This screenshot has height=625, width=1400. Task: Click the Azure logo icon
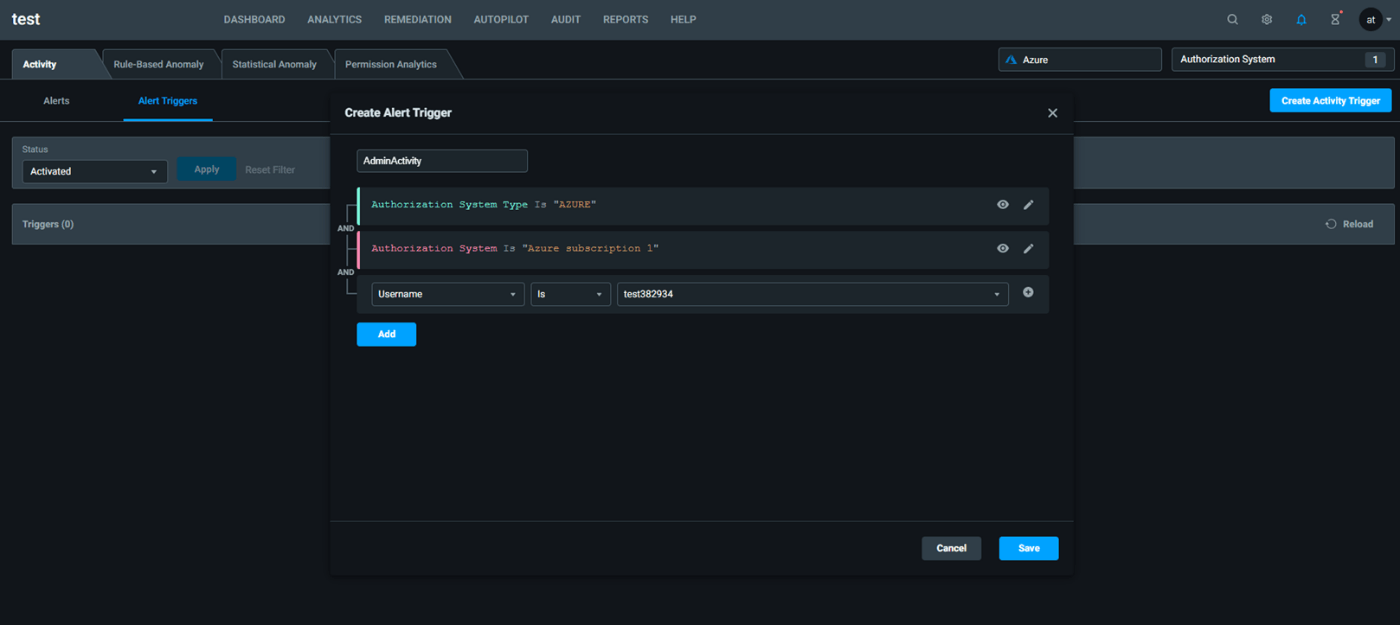(1011, 60)
